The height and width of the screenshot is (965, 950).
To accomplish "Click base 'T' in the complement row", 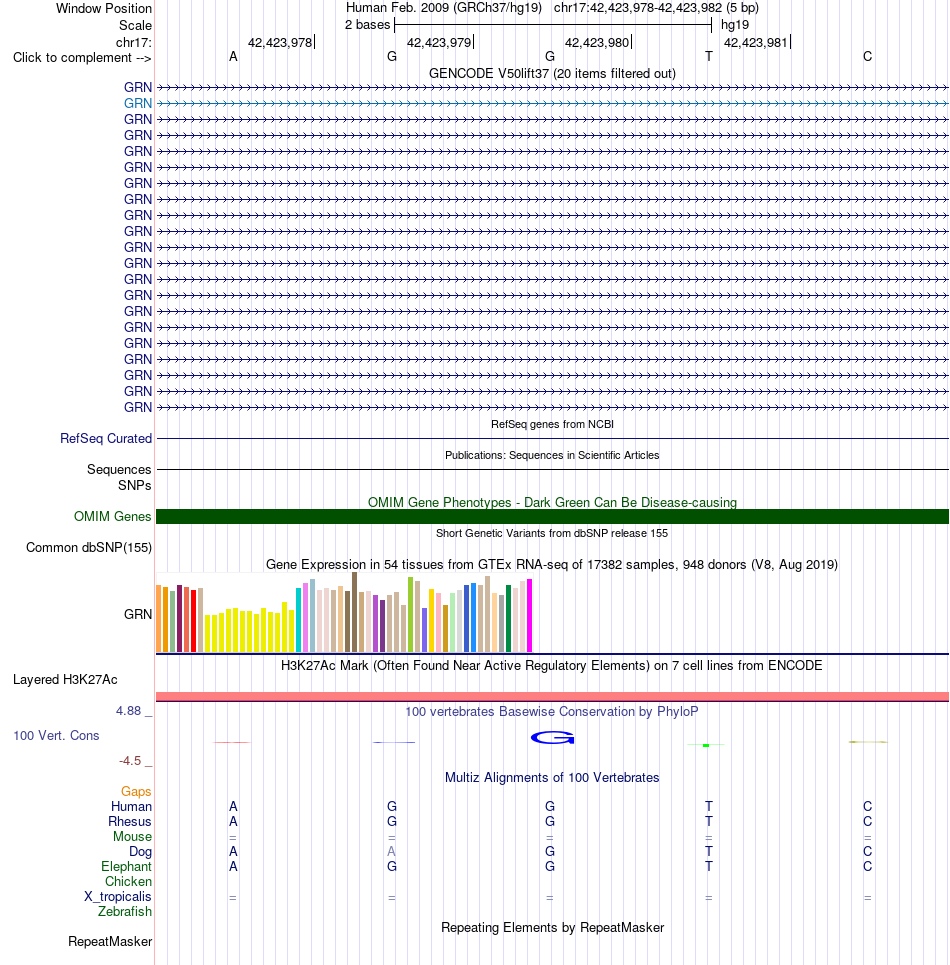I will click(709, 57).
